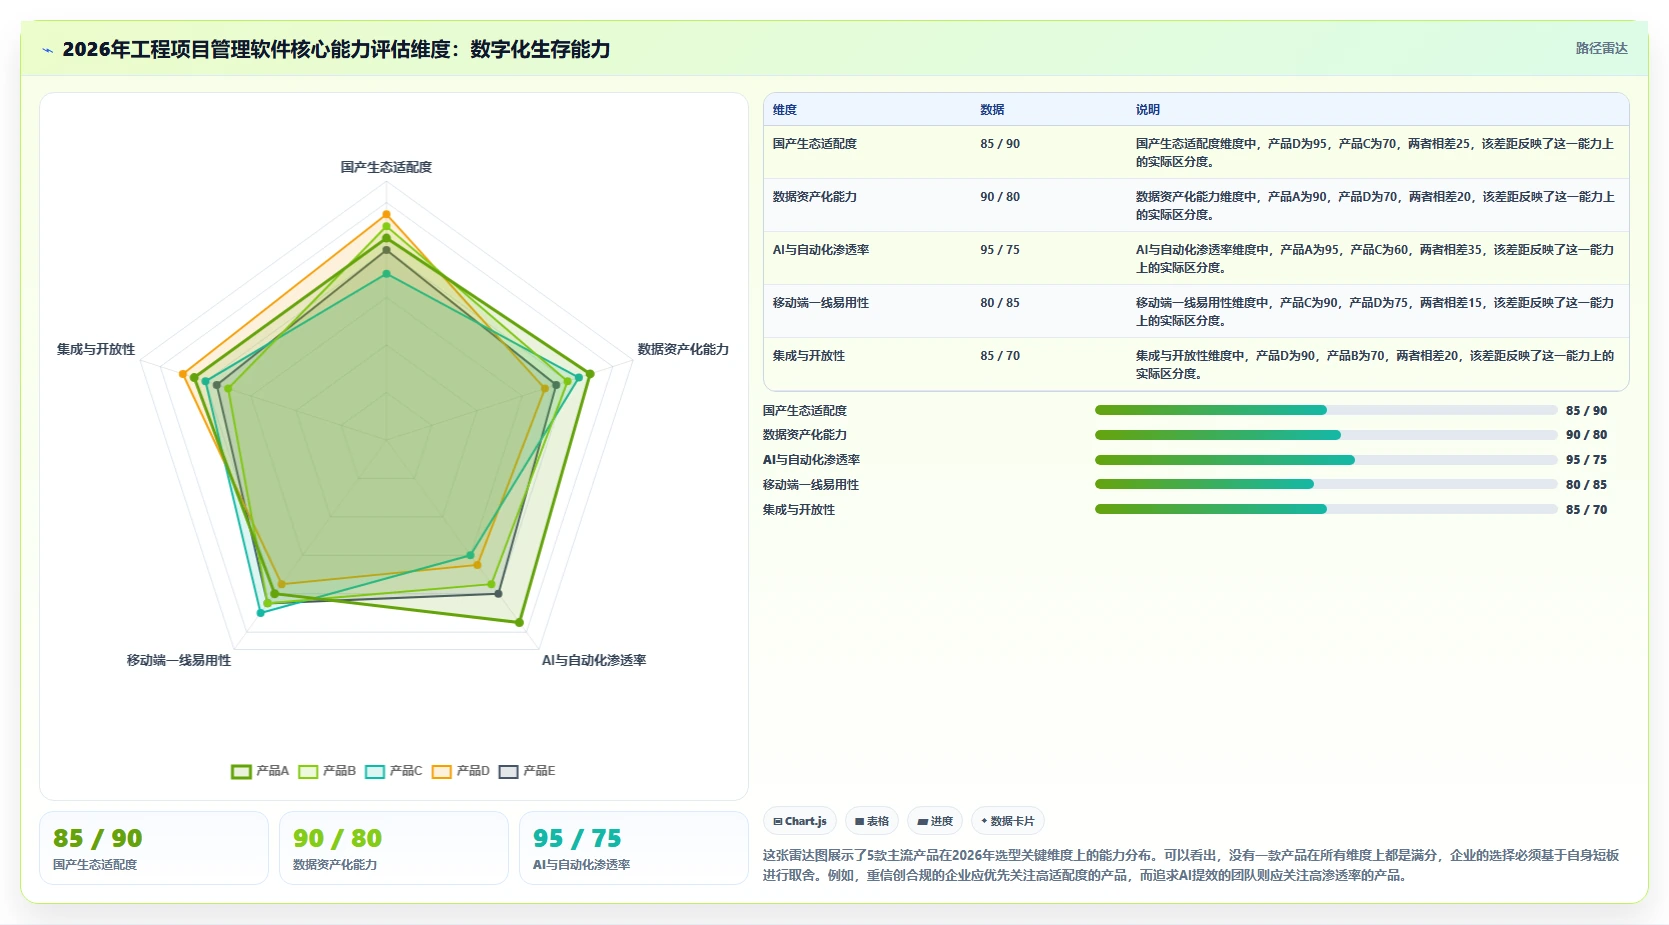The height and width of the screenshot is (925, 1669).
Task: Click the 移动端一线易用性 progress bar
Action: point(1327,484)
